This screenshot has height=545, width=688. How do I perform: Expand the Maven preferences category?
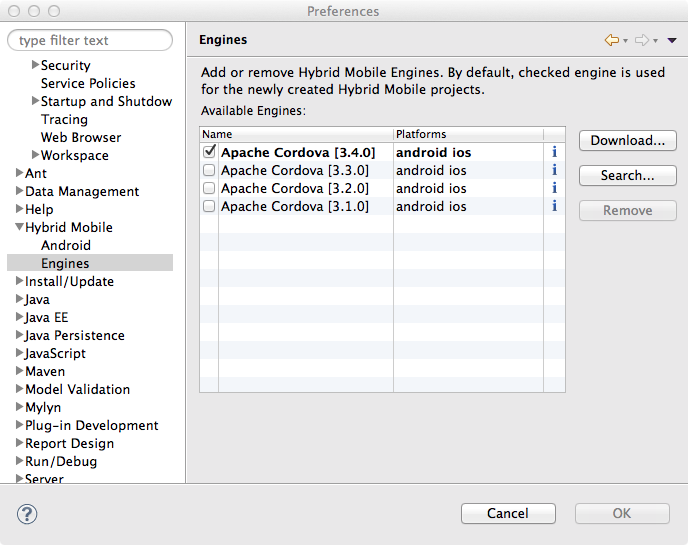click(19, 372)
